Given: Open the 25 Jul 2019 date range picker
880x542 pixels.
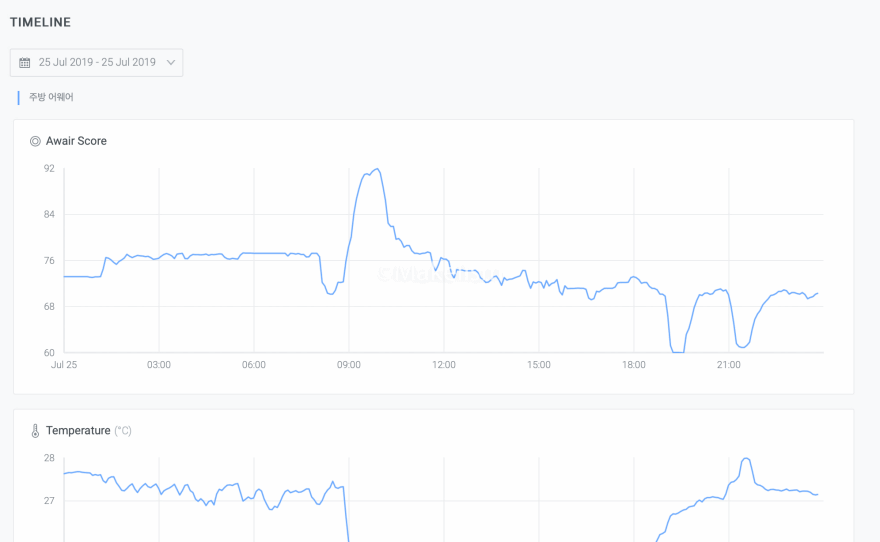Looking at the screenshot, I should point(97,62).
